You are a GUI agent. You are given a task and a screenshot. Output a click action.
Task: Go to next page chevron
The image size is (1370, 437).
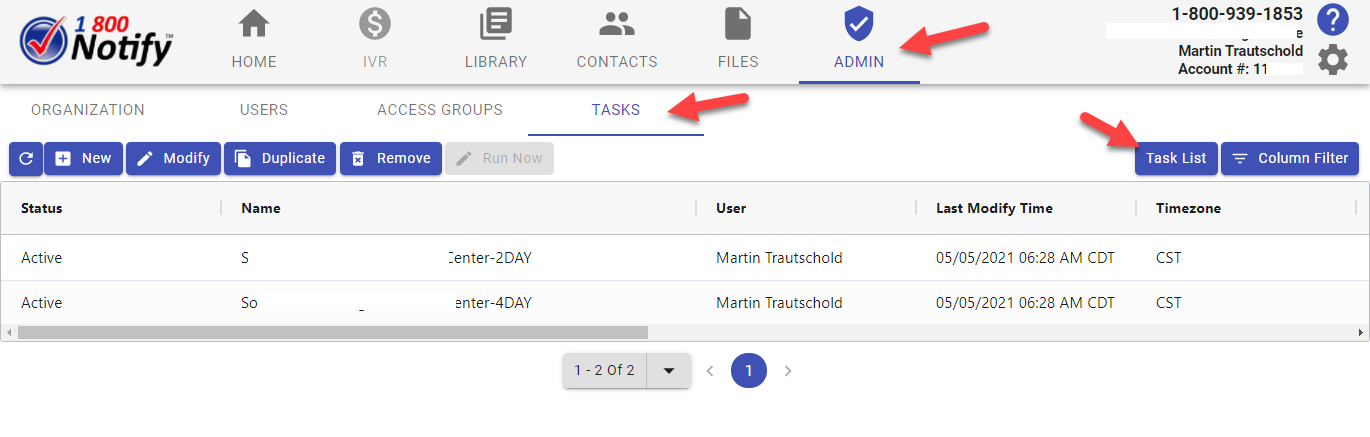(x=788, y=371)
